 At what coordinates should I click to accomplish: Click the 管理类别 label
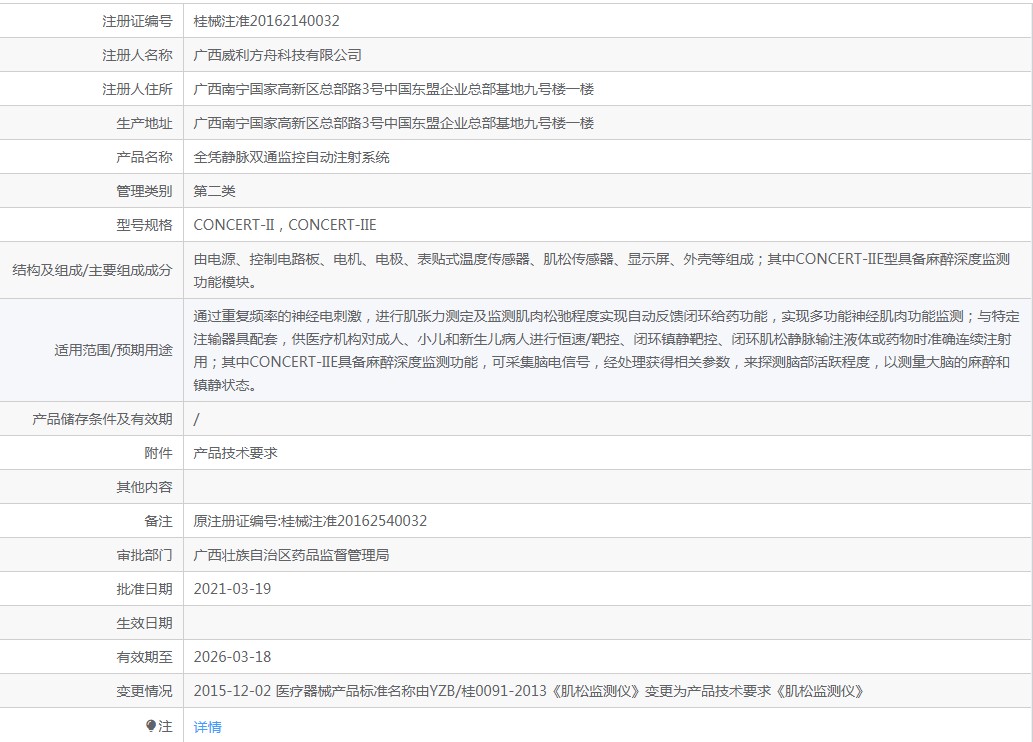pos(144,191)
